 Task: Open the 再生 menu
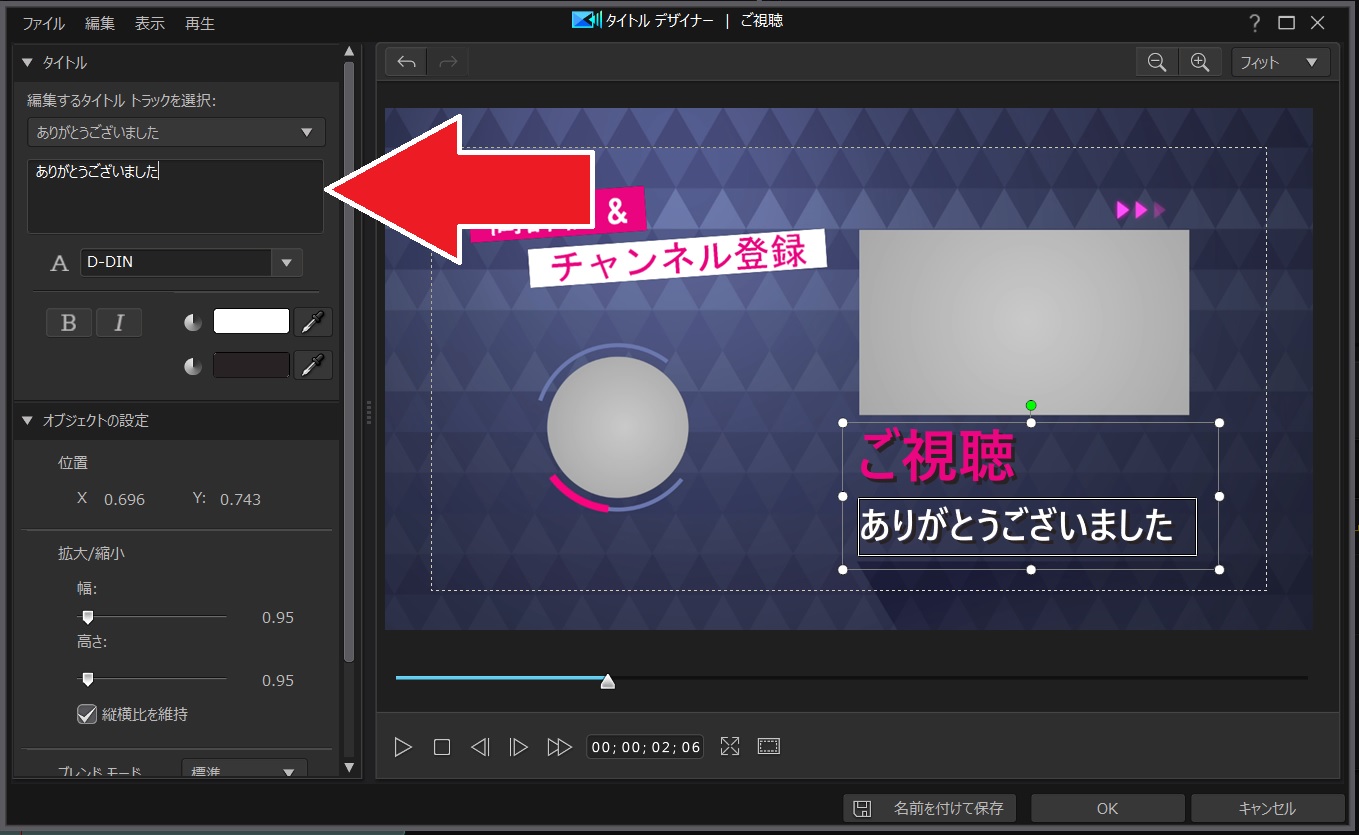[200, 23]
